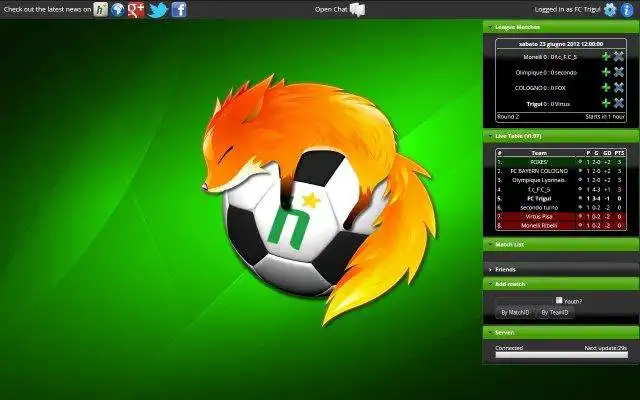Click the blue info icon
The height and width of the screenshot is (400, 640).
click(627, 9)
